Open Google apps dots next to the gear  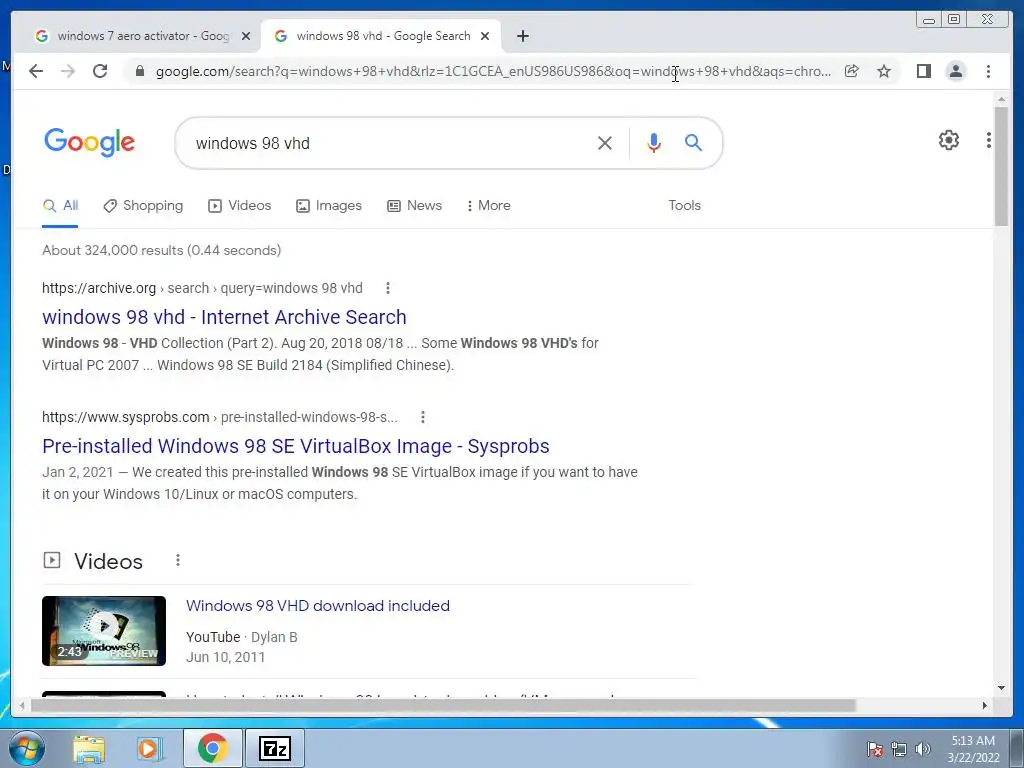click(x=989, y=140)
